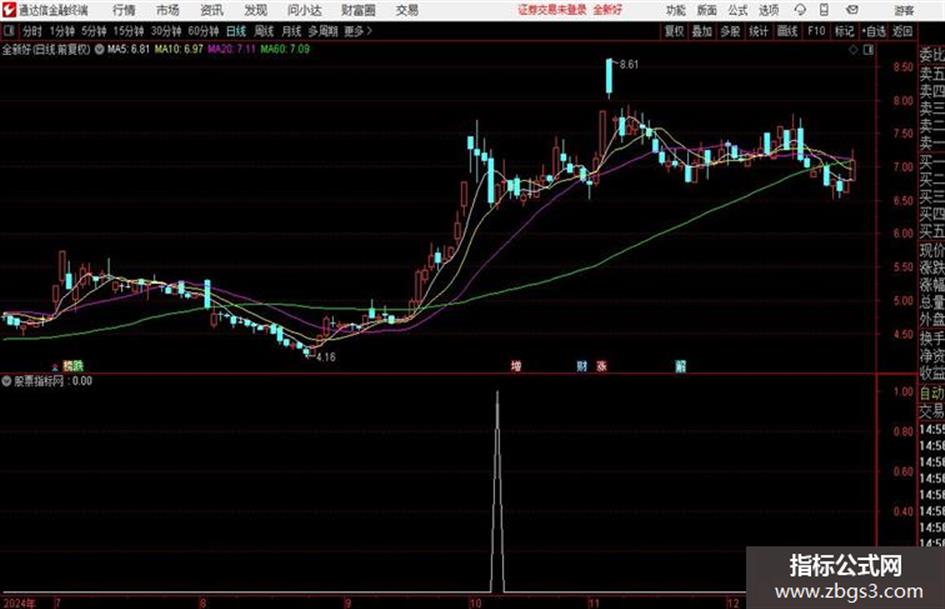Click the red 全新好 stock name in title bar

point(608,10)
